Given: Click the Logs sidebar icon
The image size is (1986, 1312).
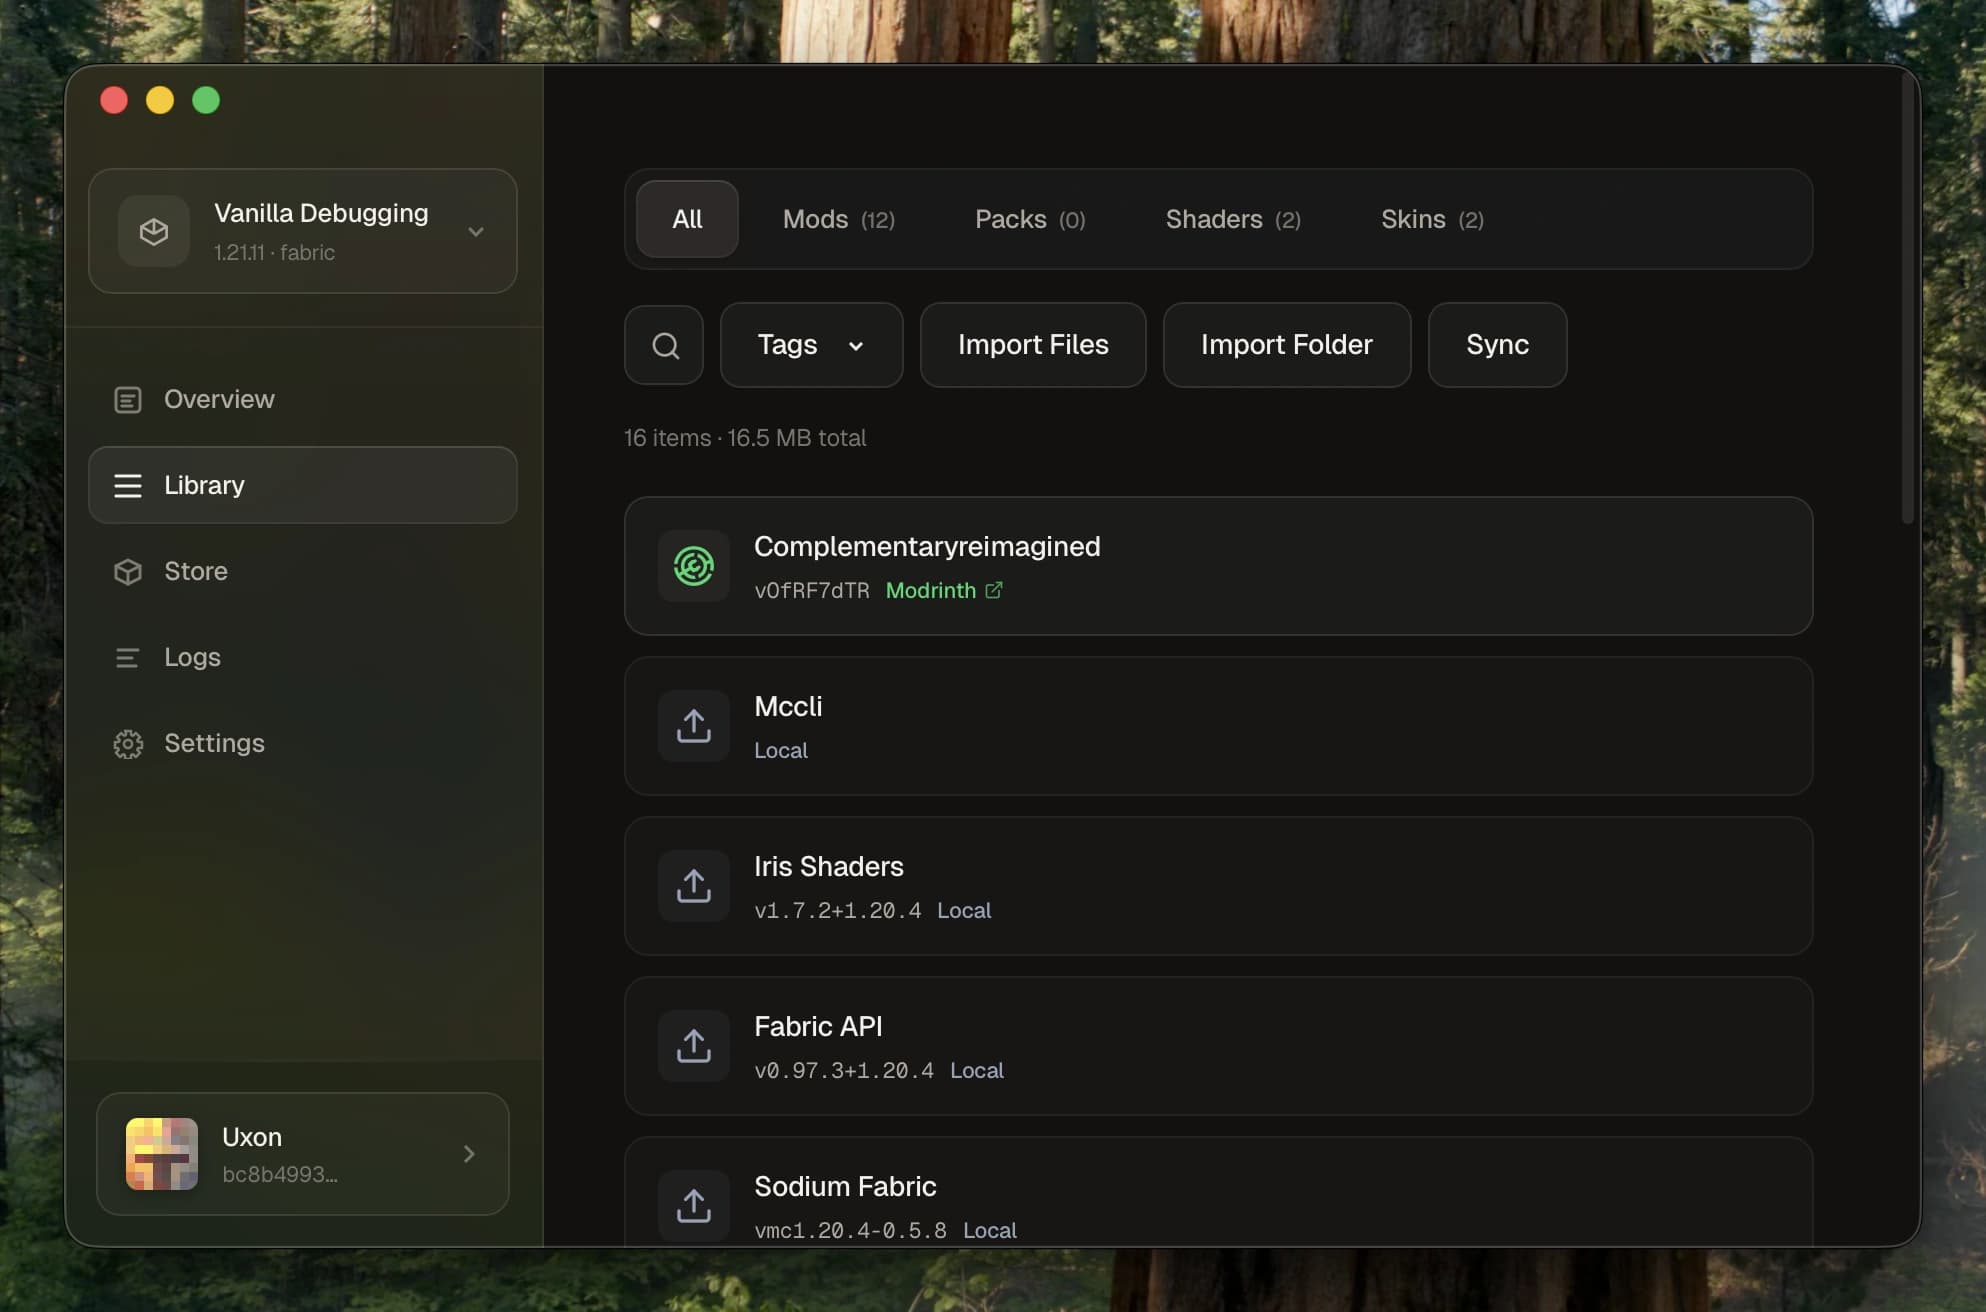Looking at the screenshot, I should pyautogui.click(x=128, y=657).
